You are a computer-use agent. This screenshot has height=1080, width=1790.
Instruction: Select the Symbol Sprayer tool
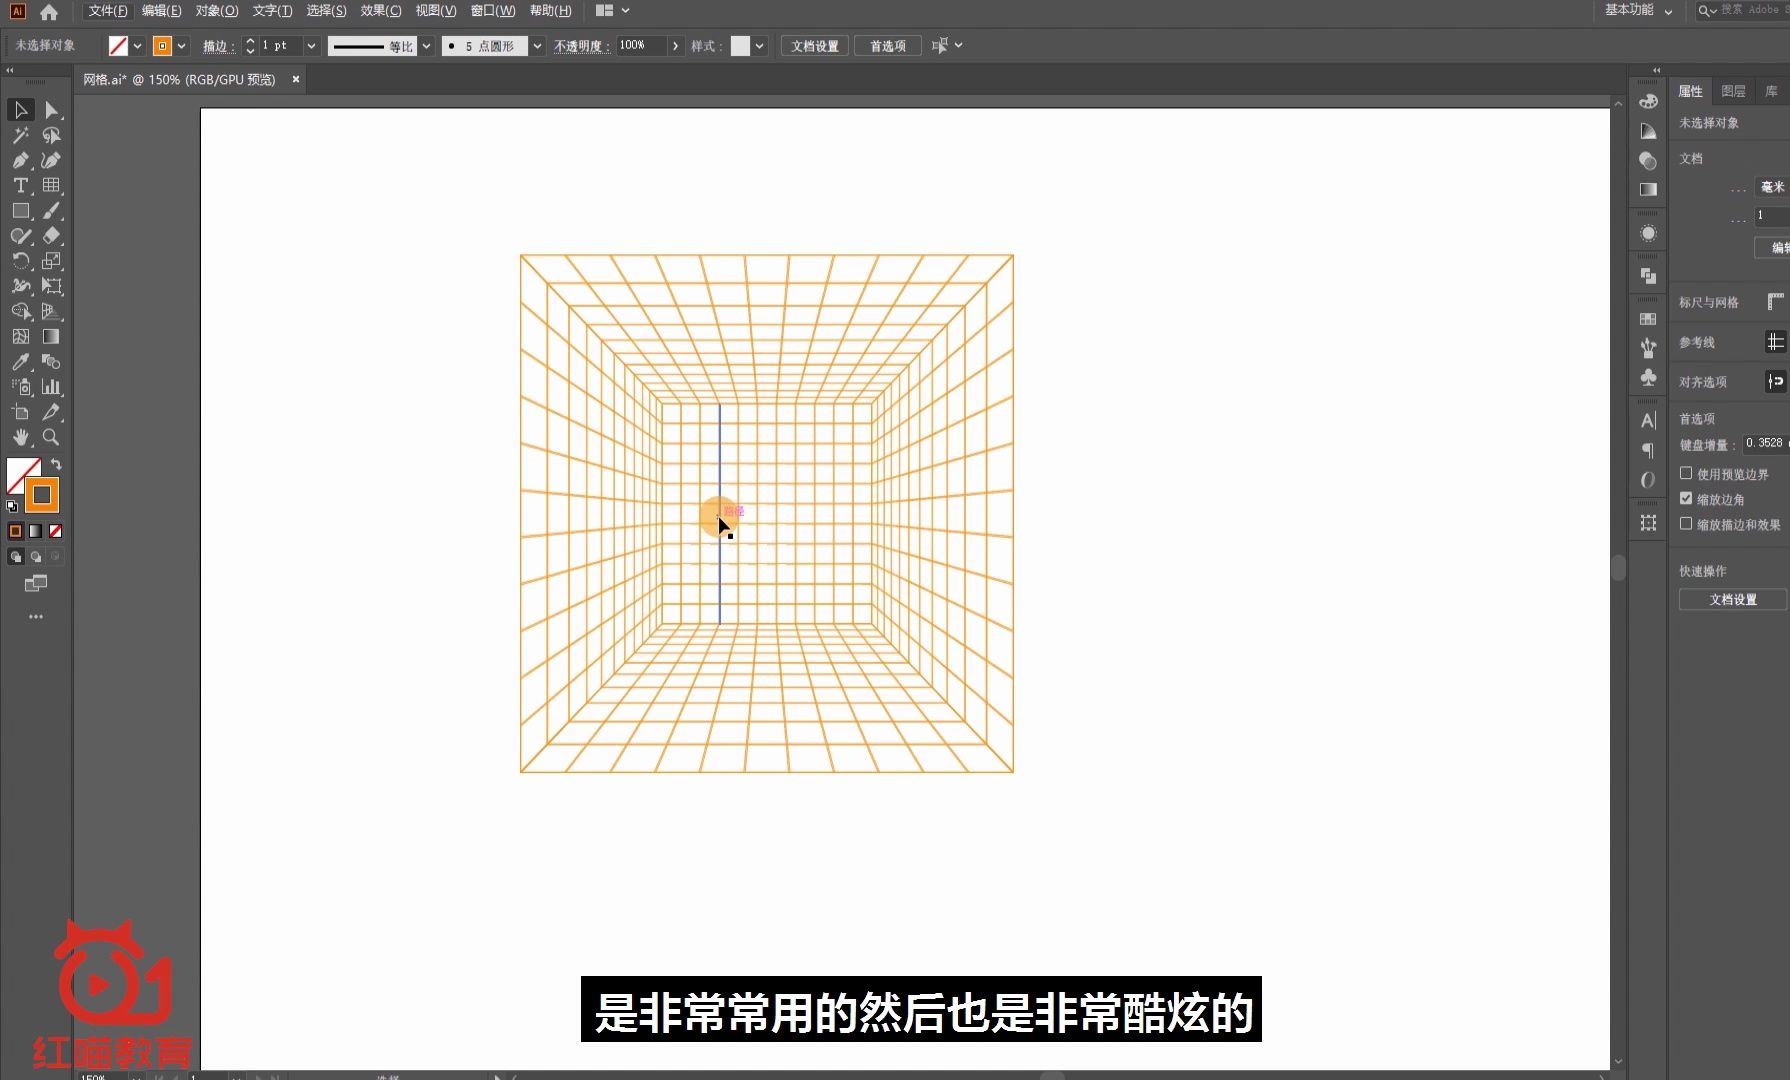(20, 387)
